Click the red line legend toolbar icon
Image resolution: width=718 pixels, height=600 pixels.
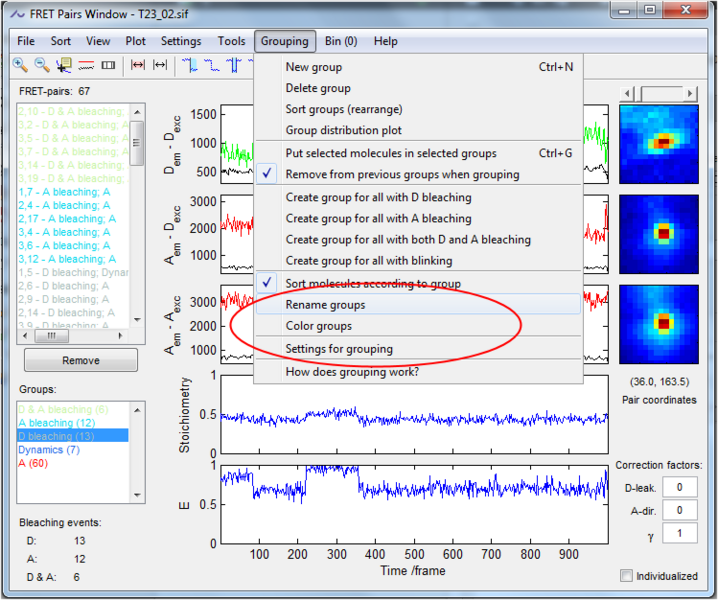86,65
